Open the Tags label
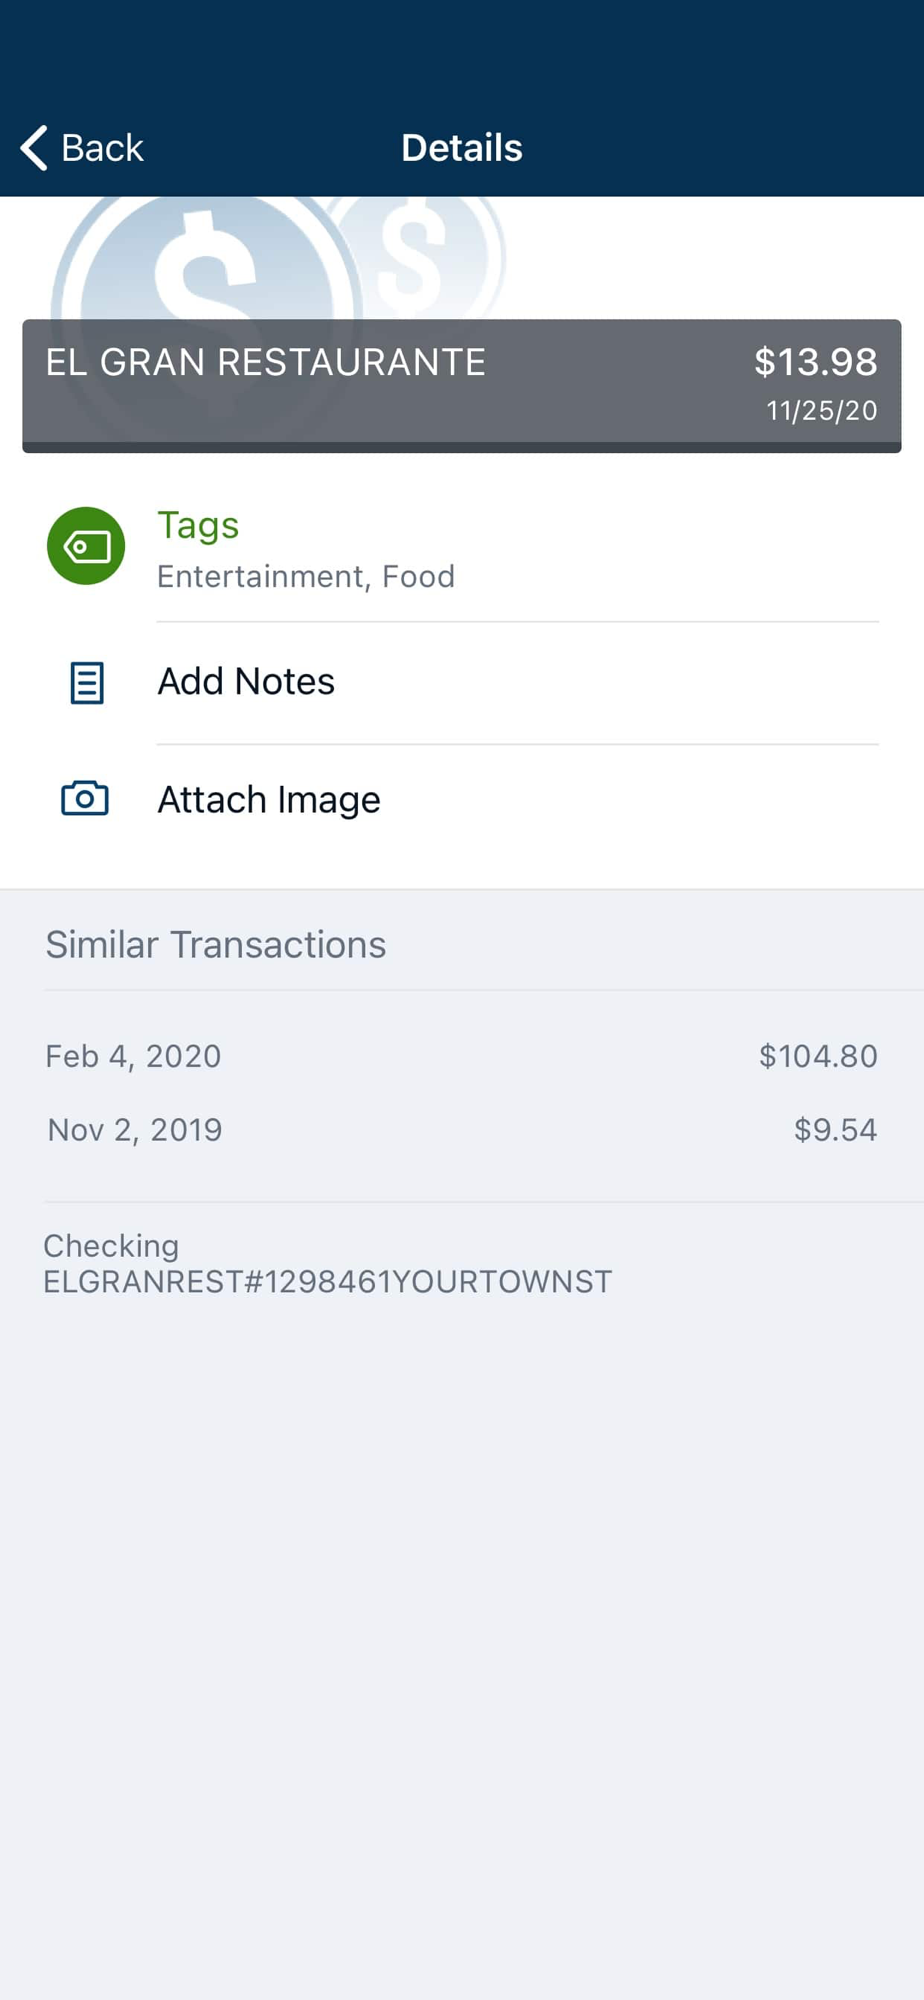Viewport: 924px width, 2000px height. pos(198,525)
